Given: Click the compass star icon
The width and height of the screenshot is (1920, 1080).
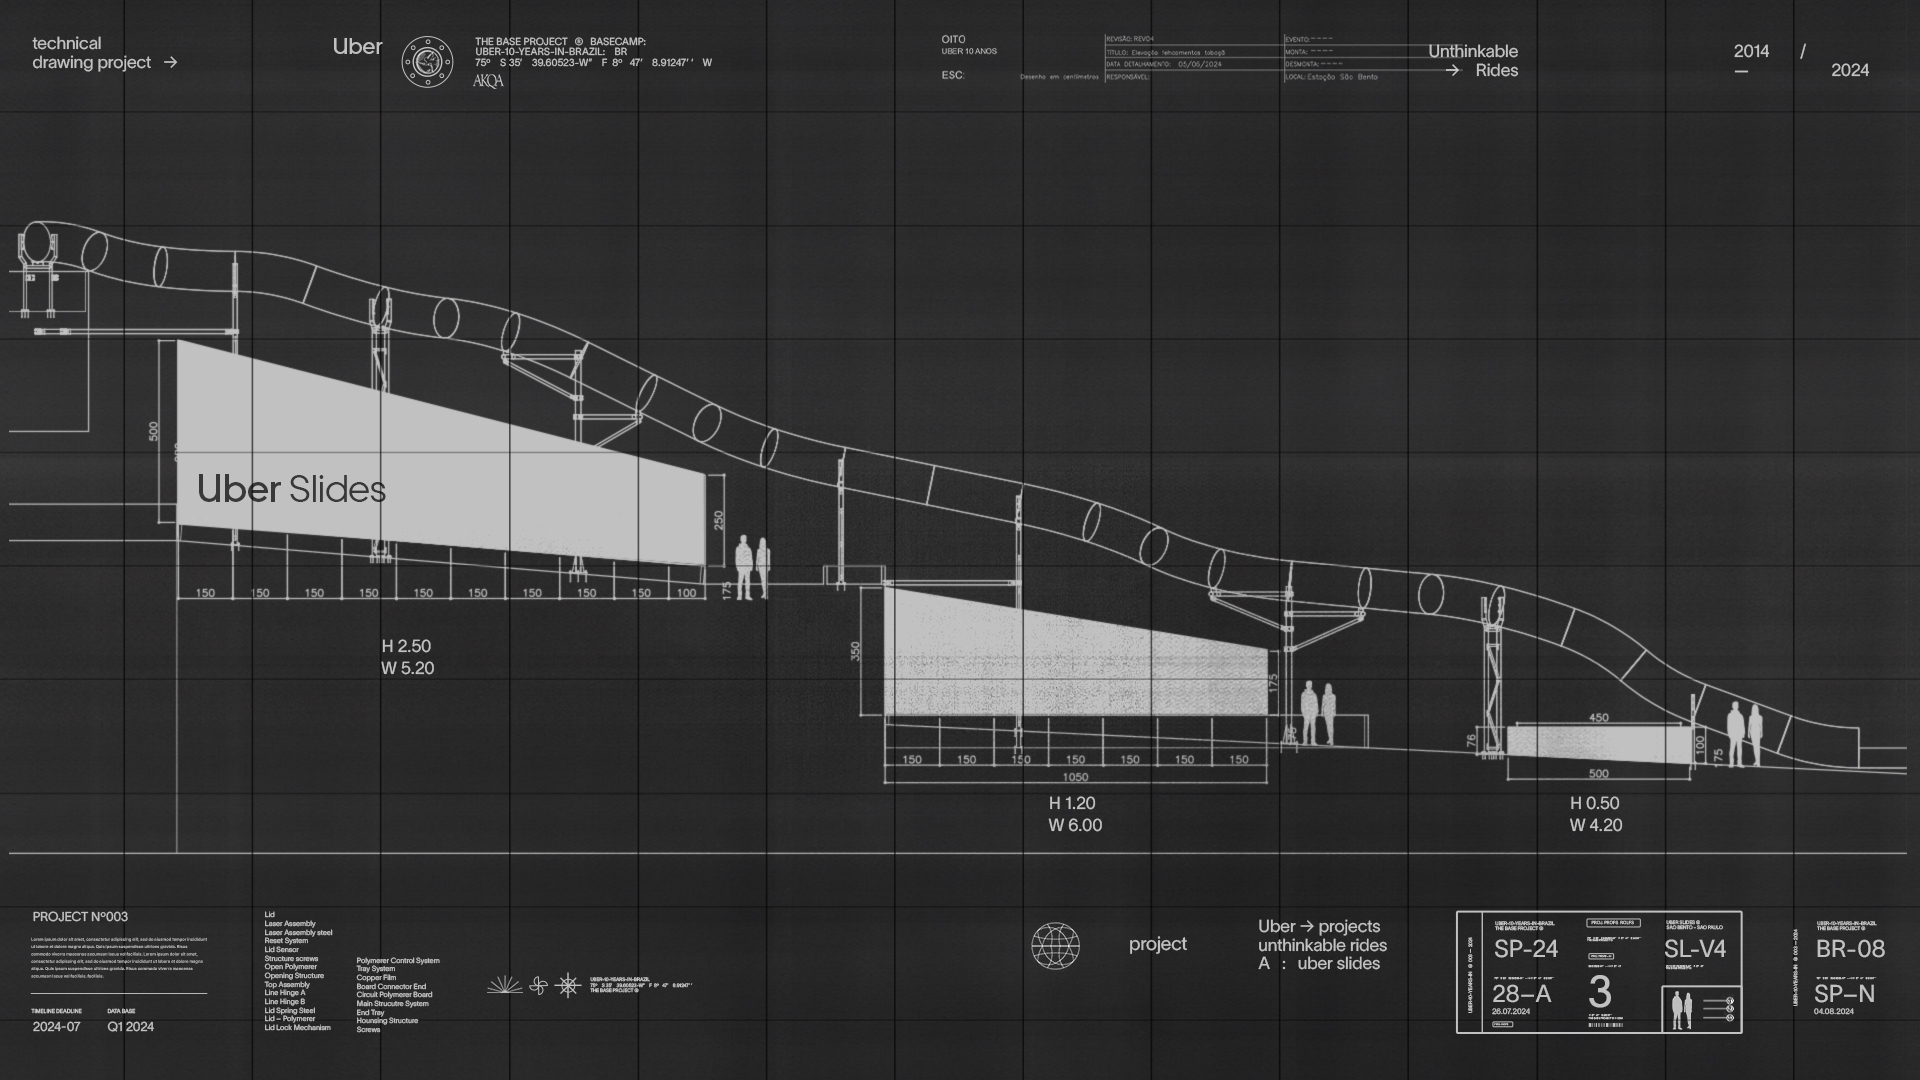Looking at the screenshot, I should (568, 986).
